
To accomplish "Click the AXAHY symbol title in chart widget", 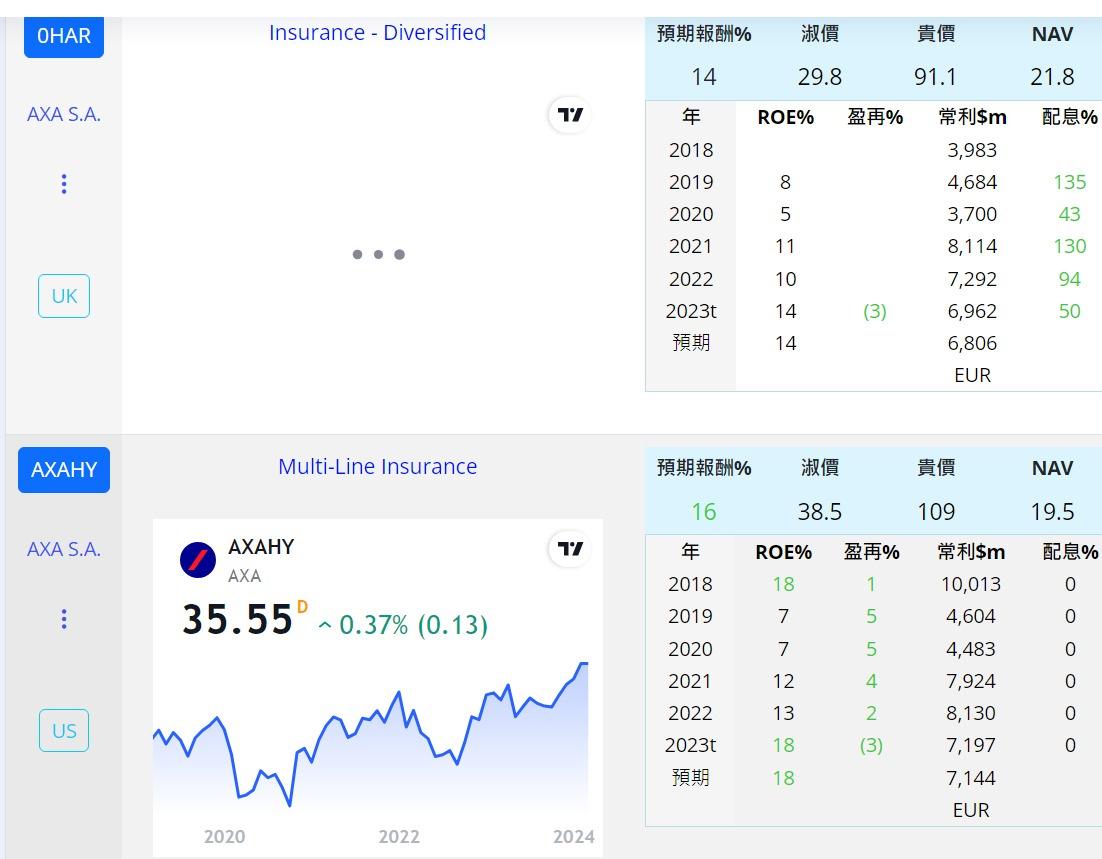I will 261,547.
